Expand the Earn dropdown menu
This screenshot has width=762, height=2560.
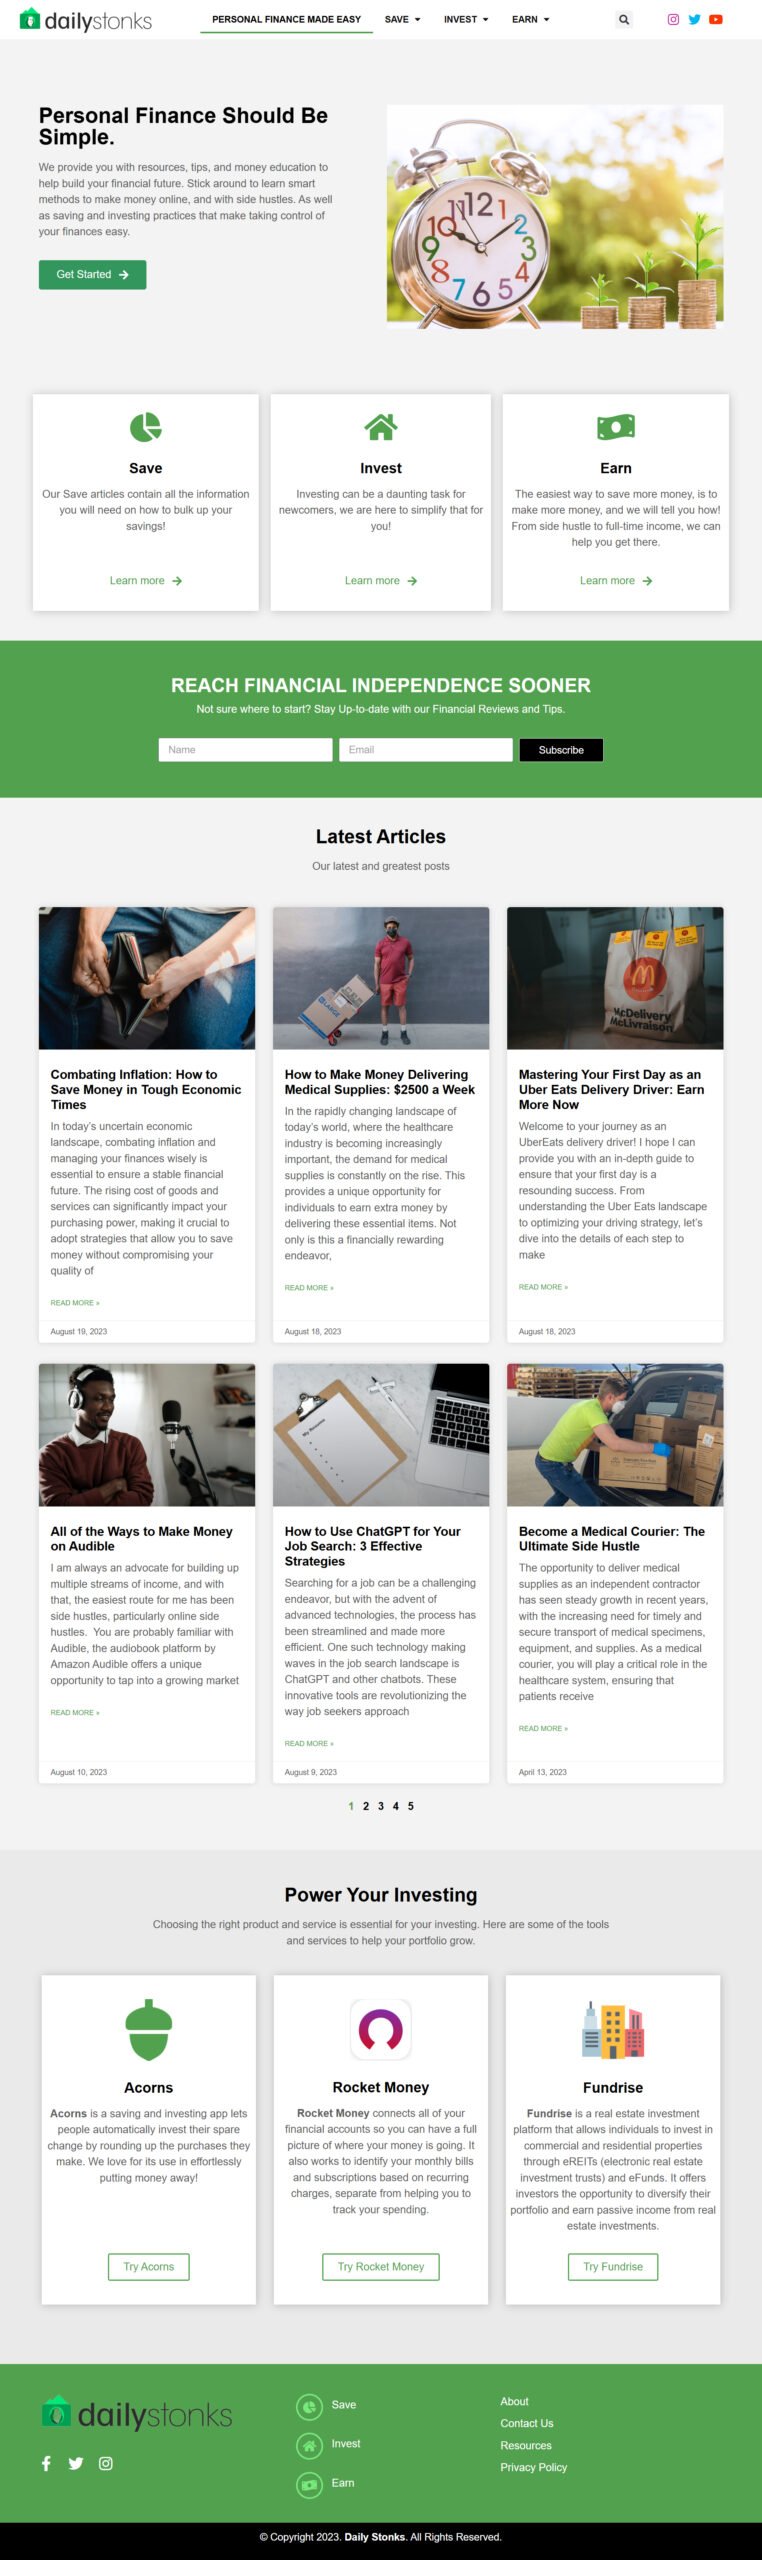530,19
